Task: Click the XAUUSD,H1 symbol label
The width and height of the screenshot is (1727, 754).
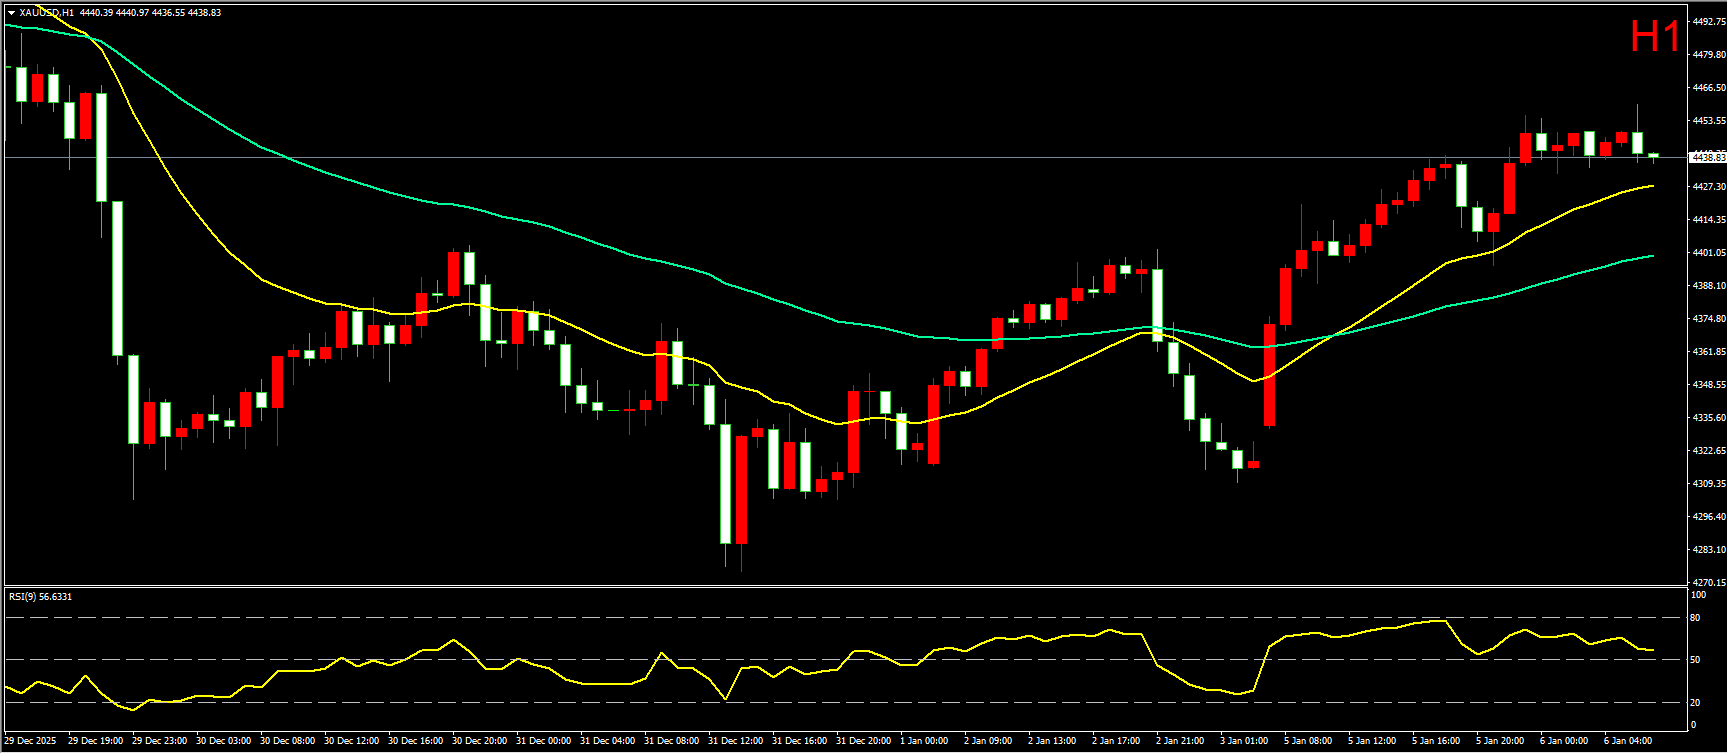Action: pos(47,13)
